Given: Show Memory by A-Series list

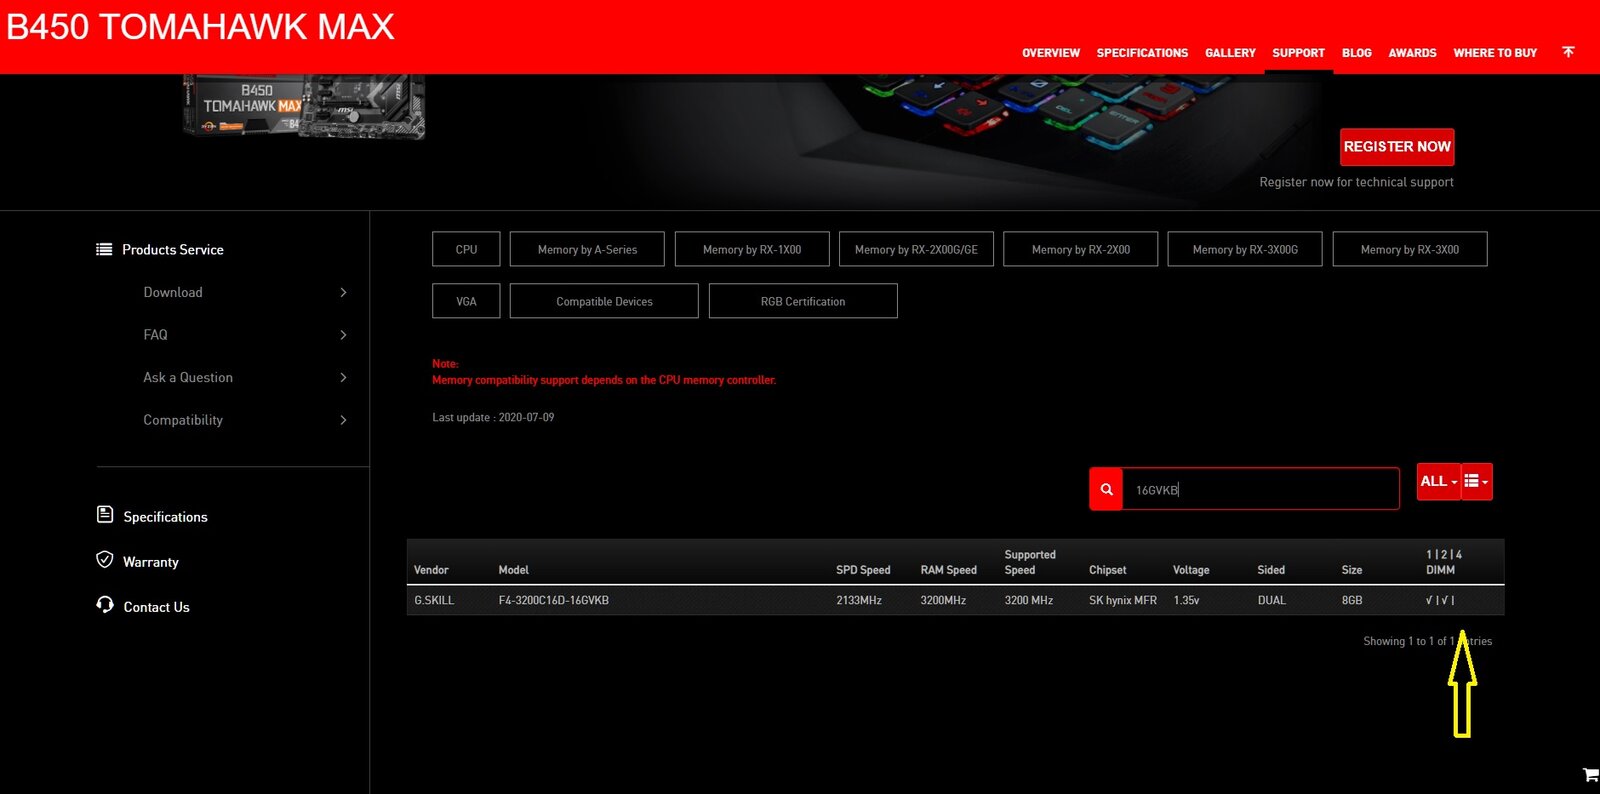Looking at the screenshot, I should pyautogui.click(x=587, y=249).
